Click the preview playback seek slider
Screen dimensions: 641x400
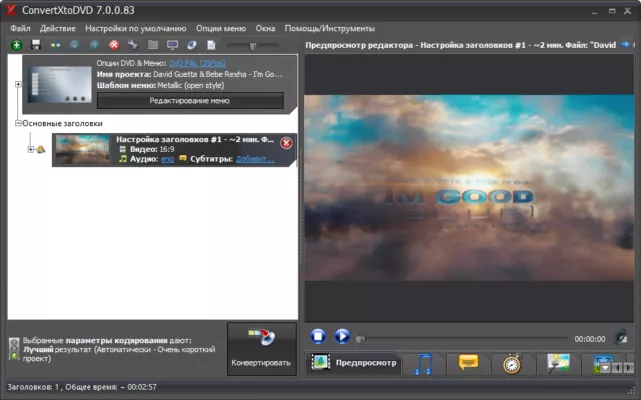(x=462, y=339)
